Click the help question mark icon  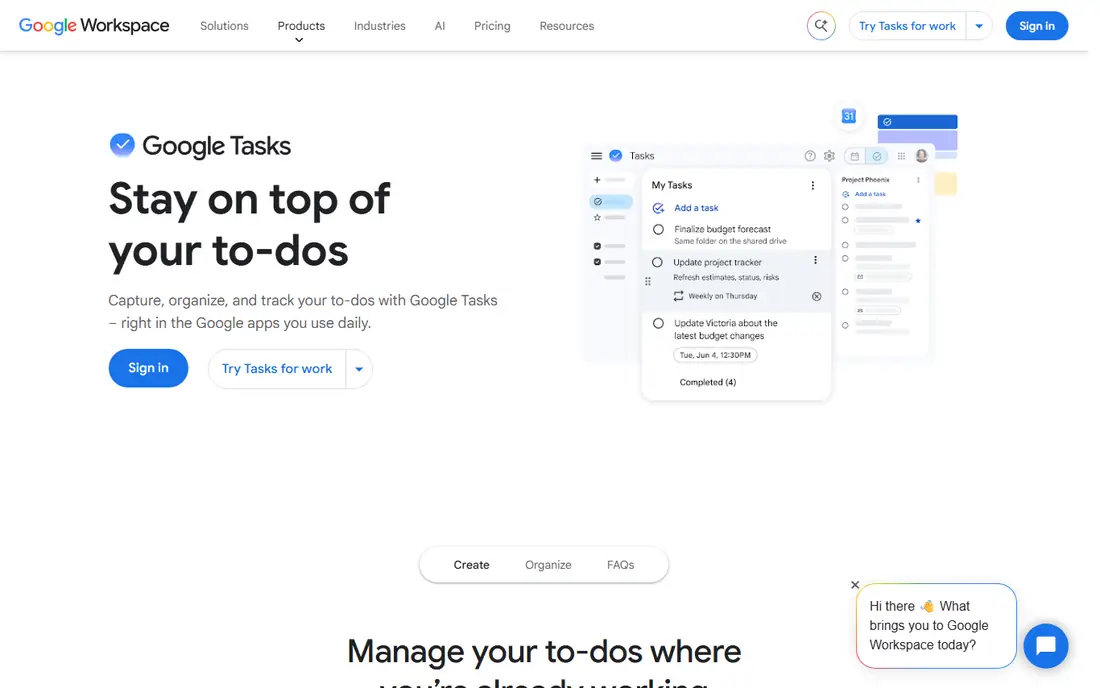[x=810, y=156]
